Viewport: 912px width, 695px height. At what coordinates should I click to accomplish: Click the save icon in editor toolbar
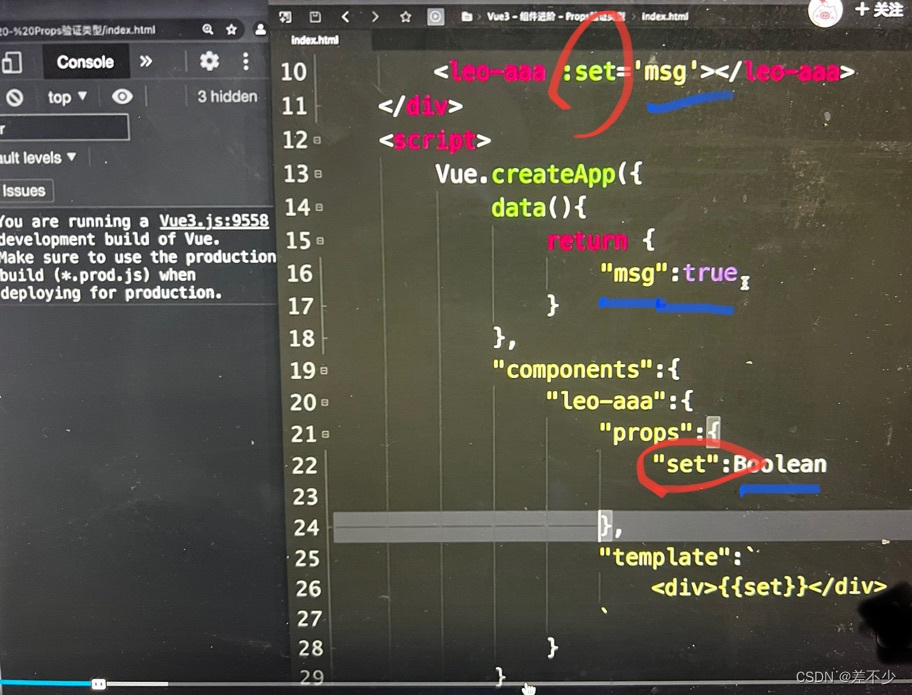coord(313,15)
